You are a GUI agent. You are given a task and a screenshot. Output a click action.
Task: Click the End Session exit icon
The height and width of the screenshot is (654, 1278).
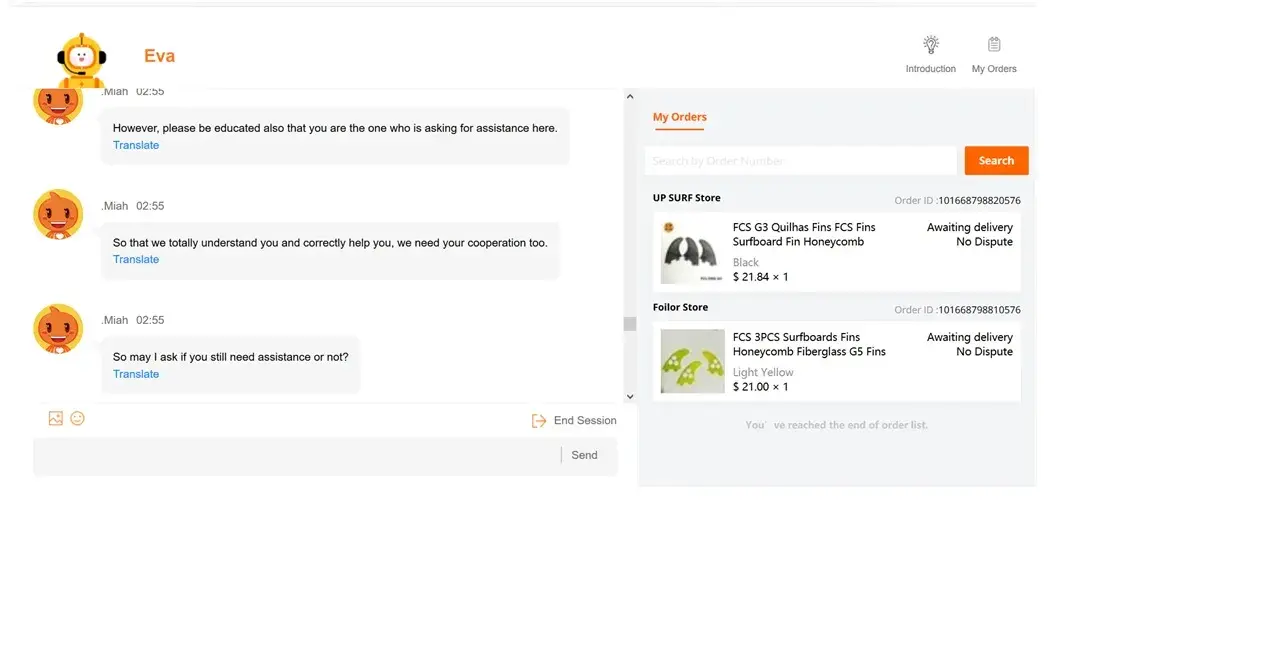(x=539, y=421)
